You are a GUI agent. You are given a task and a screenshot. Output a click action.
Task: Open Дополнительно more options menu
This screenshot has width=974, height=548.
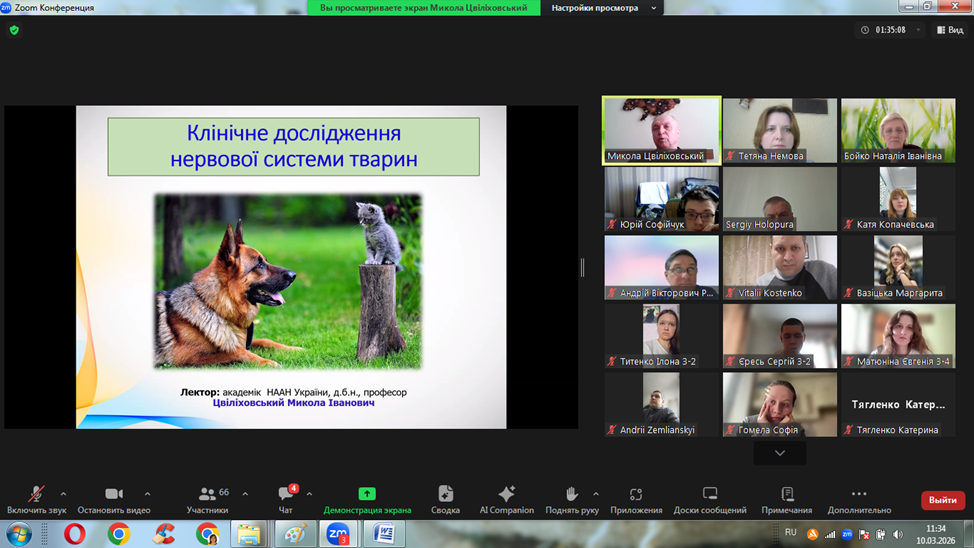[859, 499]
